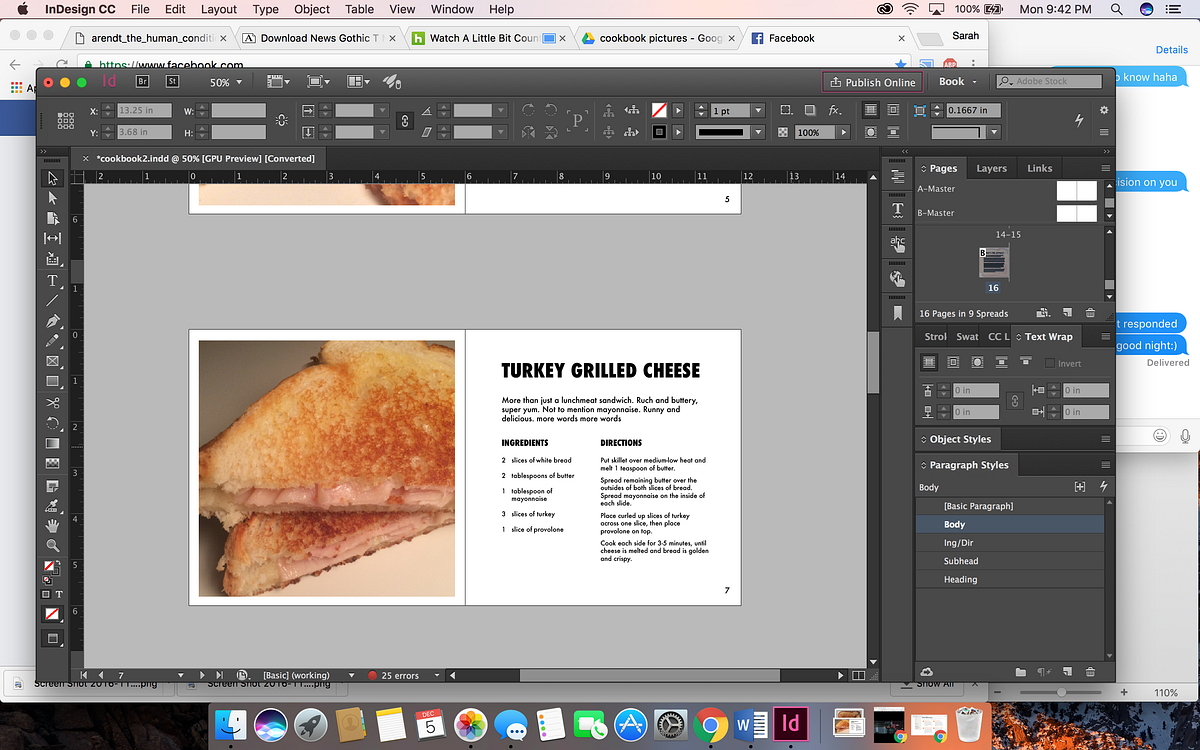Toggle the Invert checkbox in Text Wrap
Screen dimensions: 1200x750
1050,363
